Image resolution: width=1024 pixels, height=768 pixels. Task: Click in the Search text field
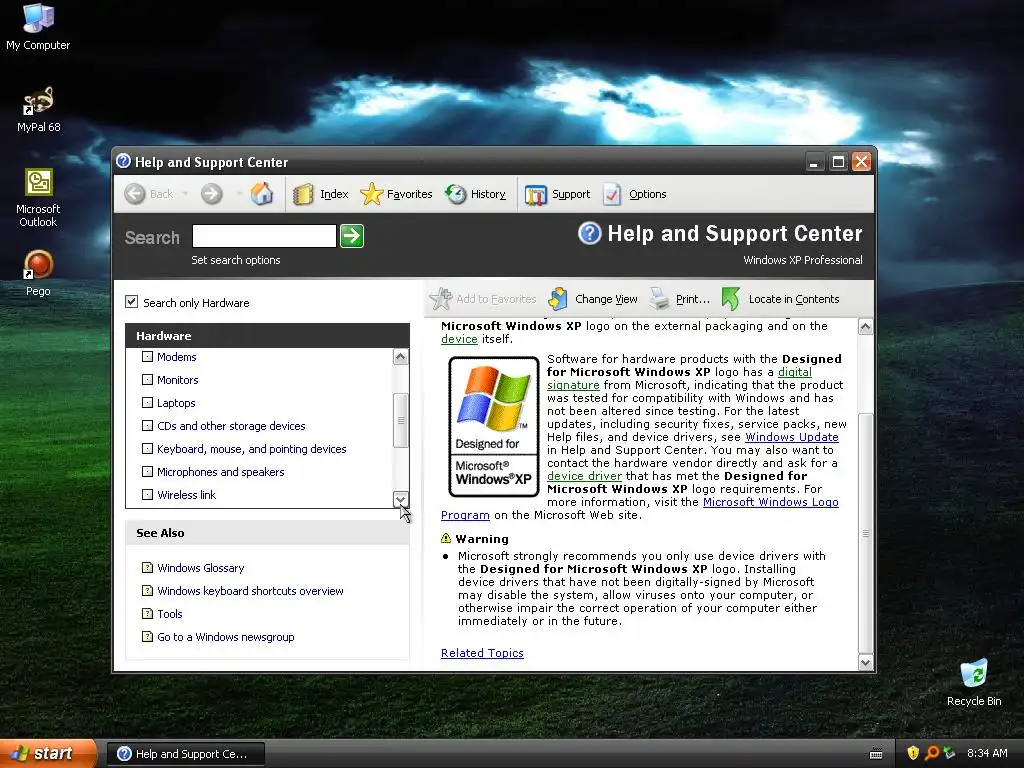[x=264, y=236]
